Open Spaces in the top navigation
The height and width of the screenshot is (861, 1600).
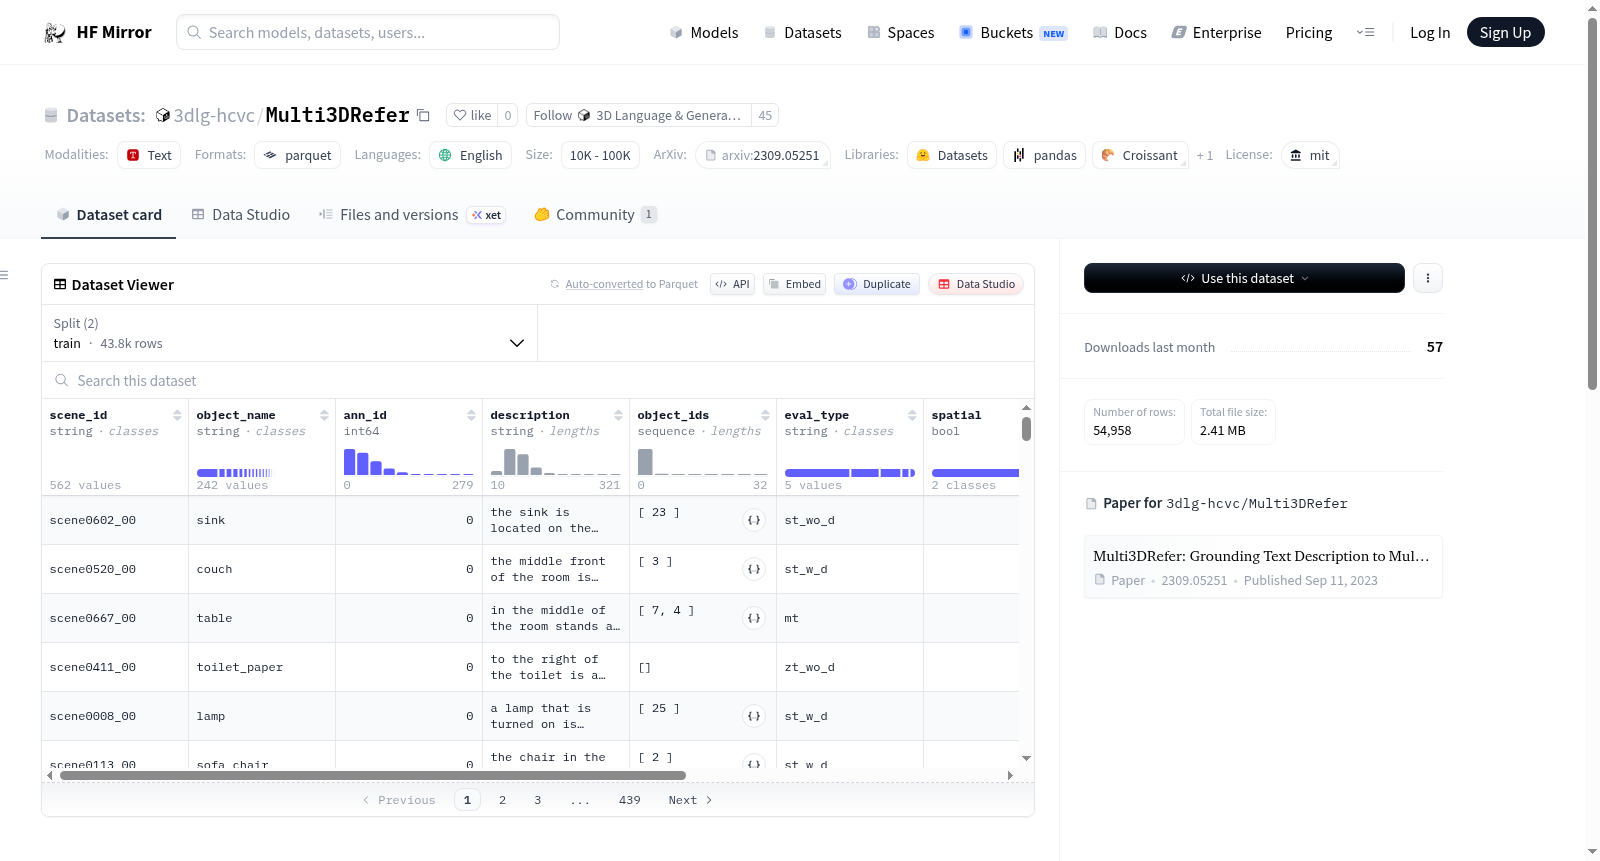pos(901,33)
